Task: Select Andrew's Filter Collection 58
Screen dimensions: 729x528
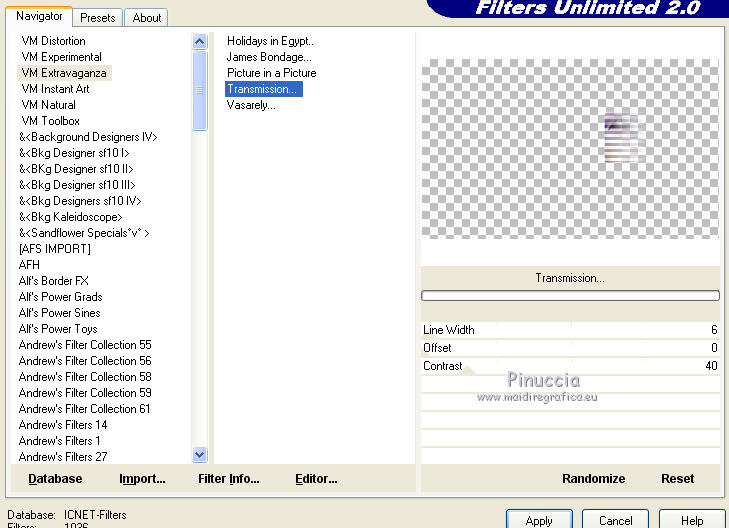Action: 85,377
